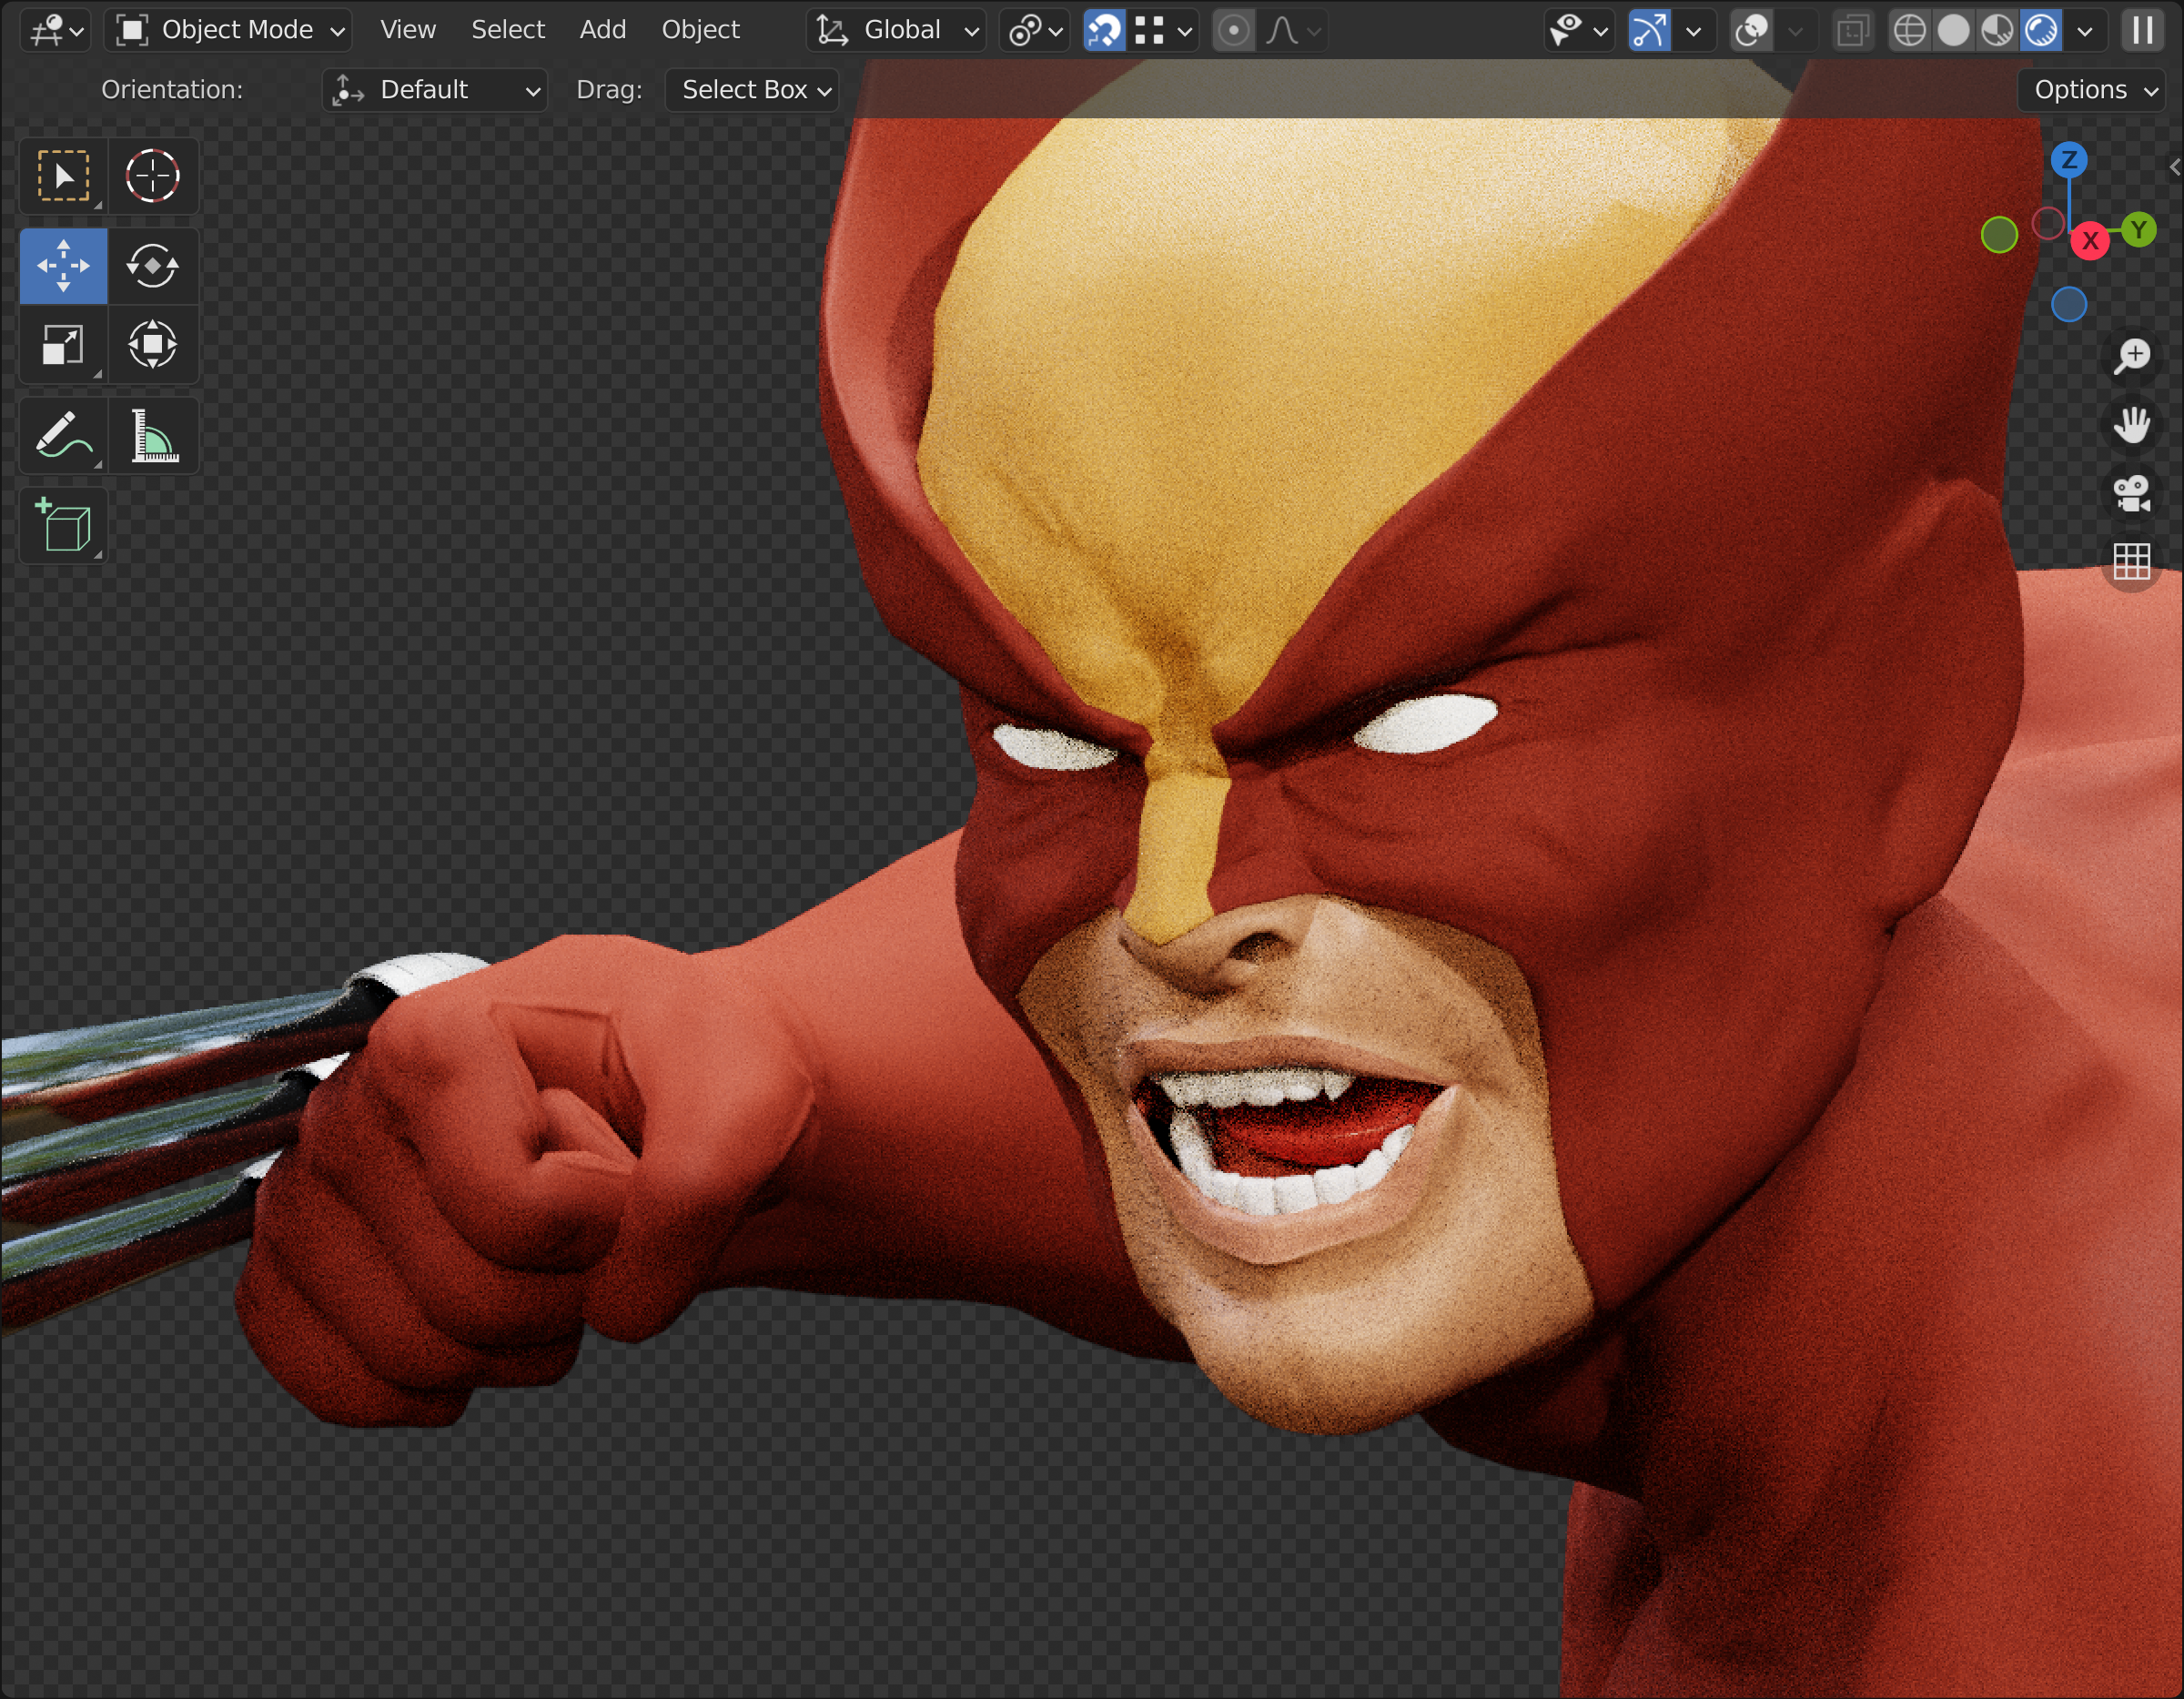Screen dimensions: 2184x1699
Task: Activate the Rotate tool
Action: point(152,266)
